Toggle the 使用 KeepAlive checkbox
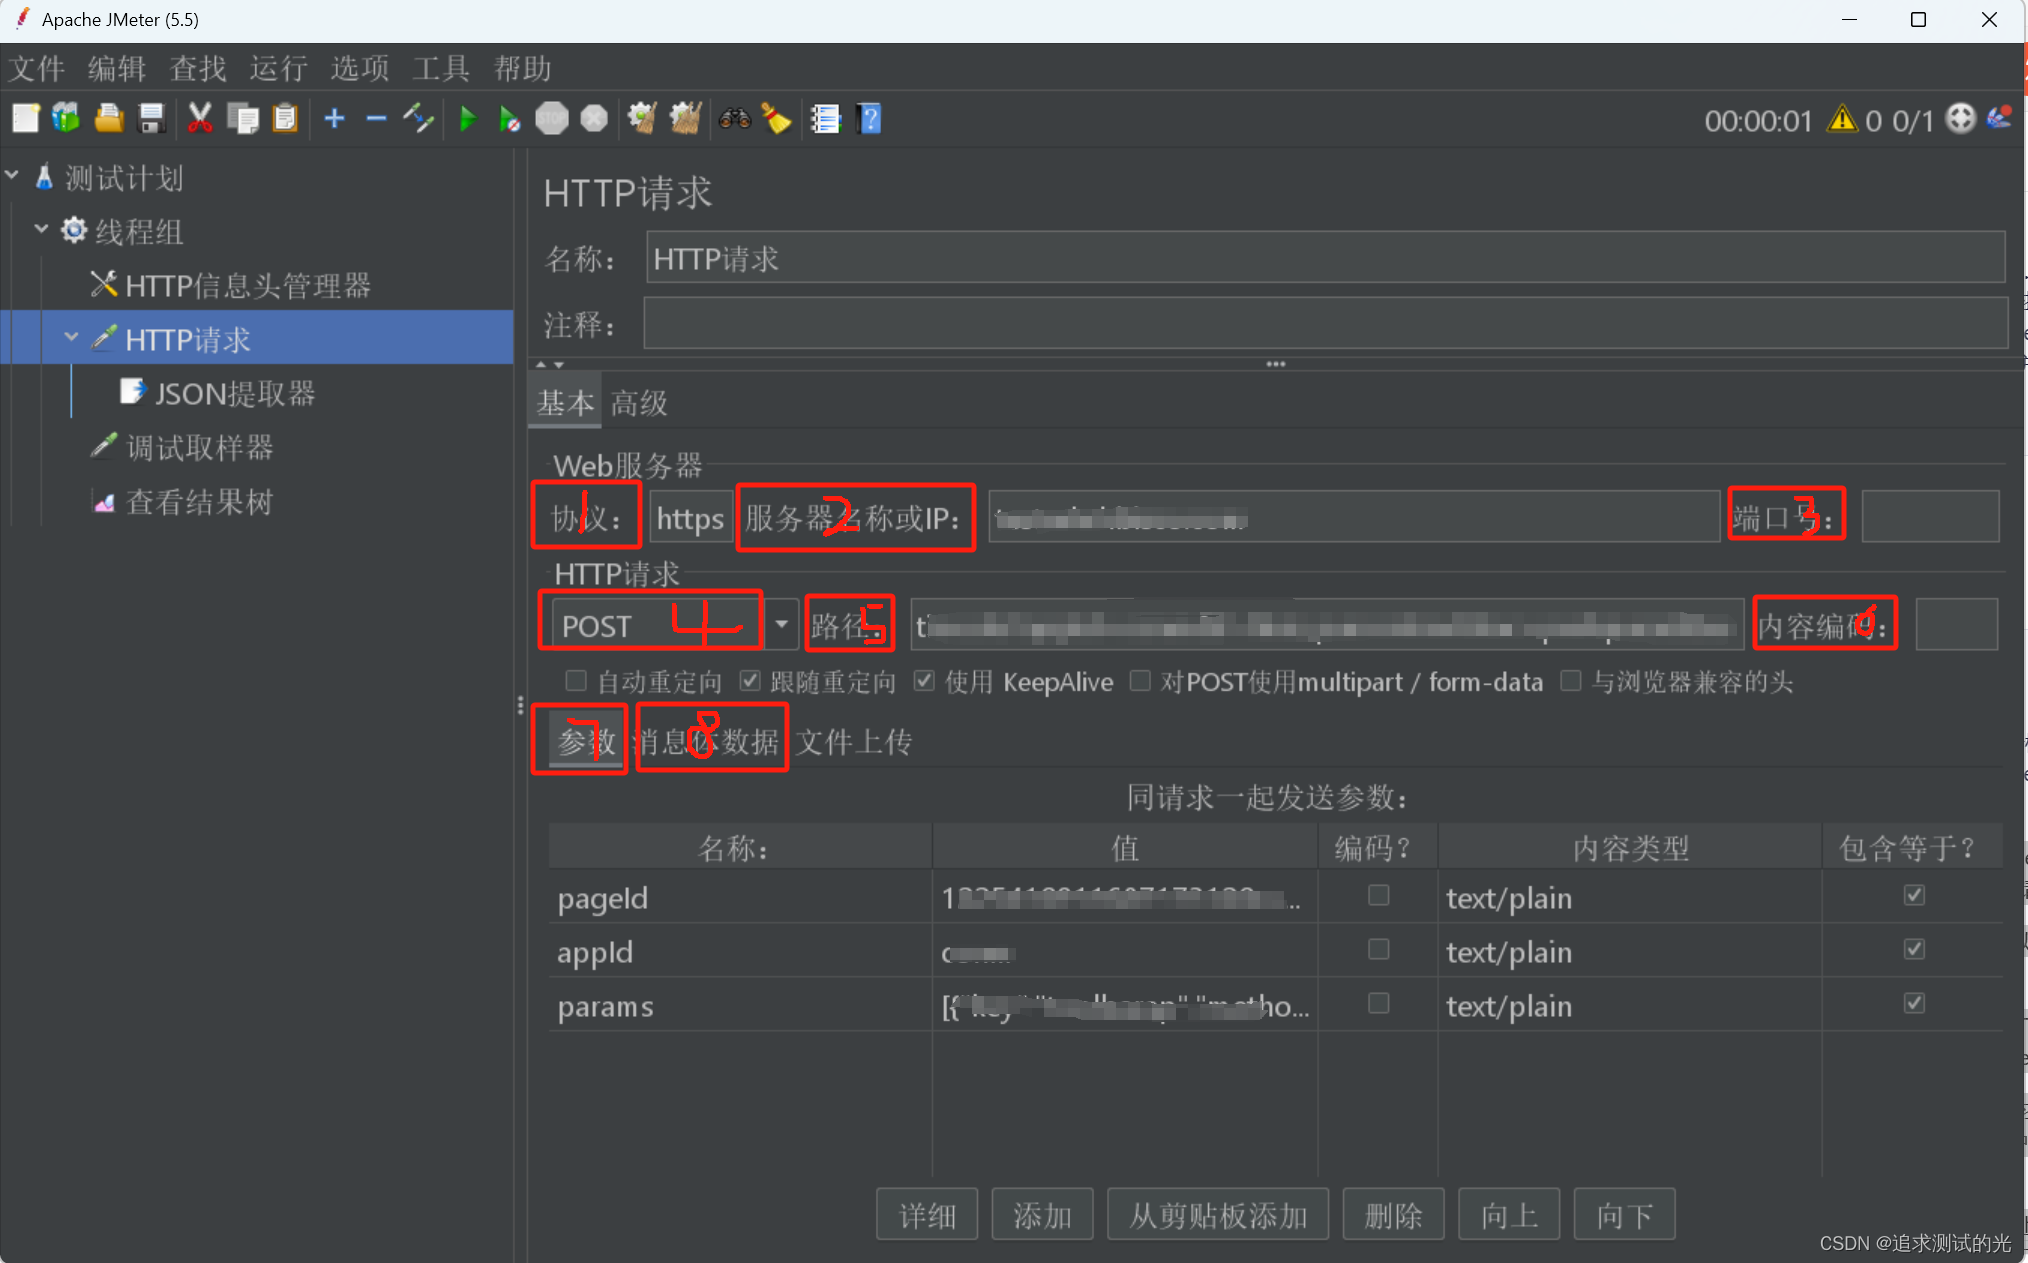This screenshot has height=1263, width=2028. (924, 681)
